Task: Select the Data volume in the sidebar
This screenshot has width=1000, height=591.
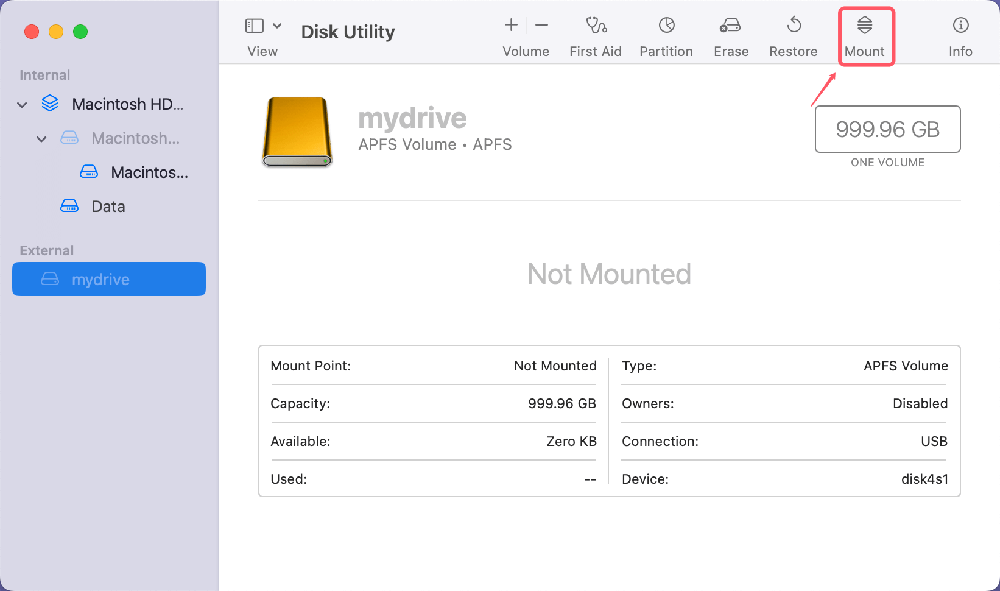Action: (107, 206)
